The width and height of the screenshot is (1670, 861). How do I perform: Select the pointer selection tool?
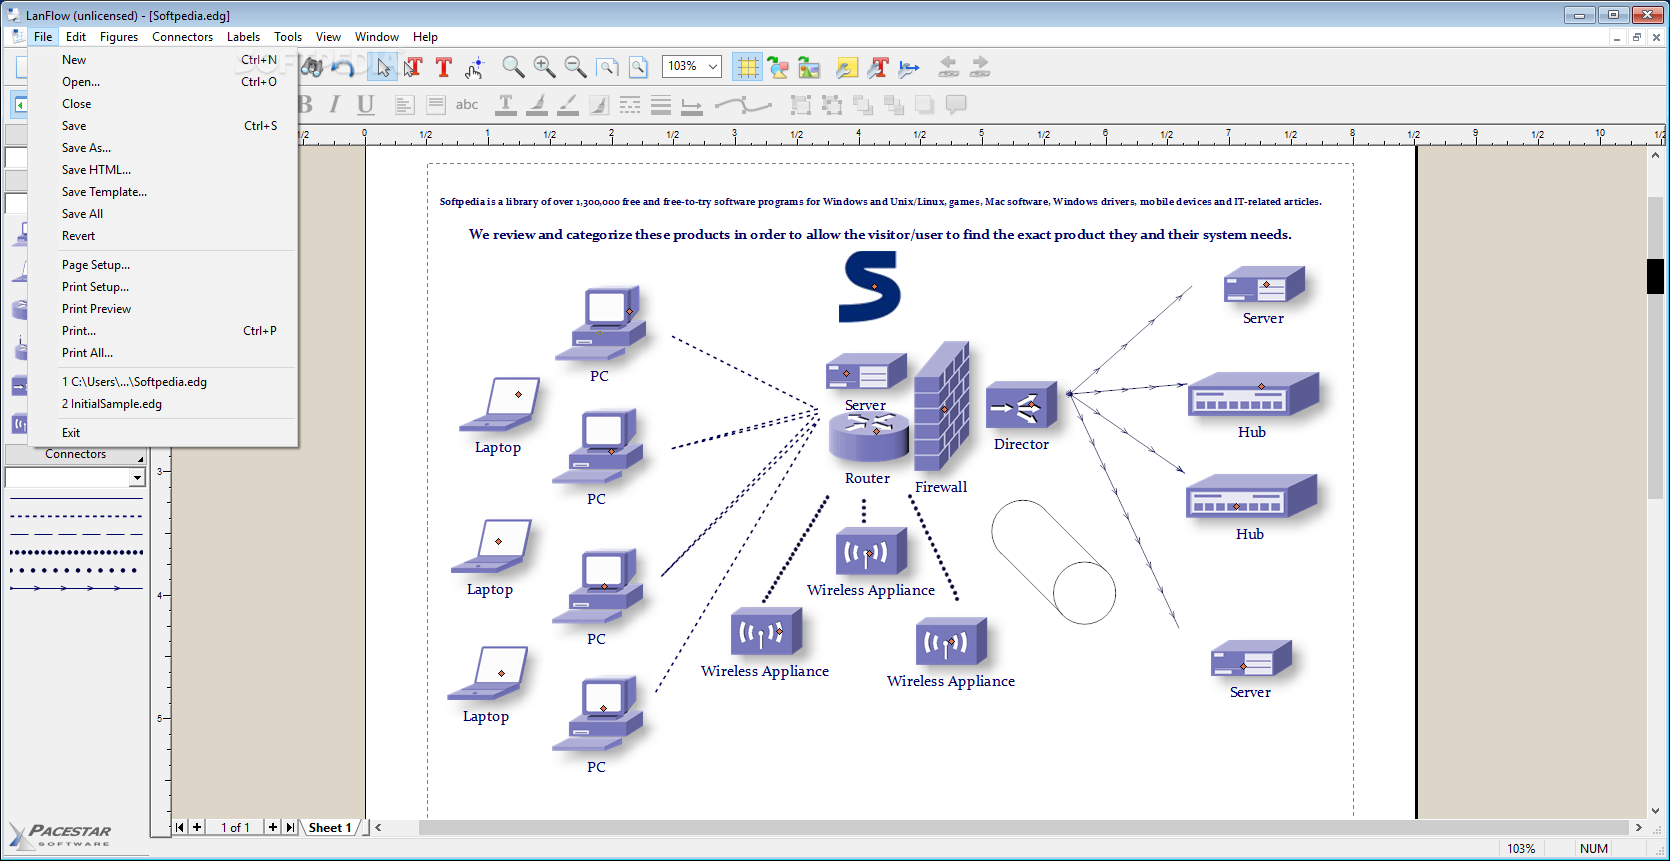pyautogui.click(x=382, y=67)
